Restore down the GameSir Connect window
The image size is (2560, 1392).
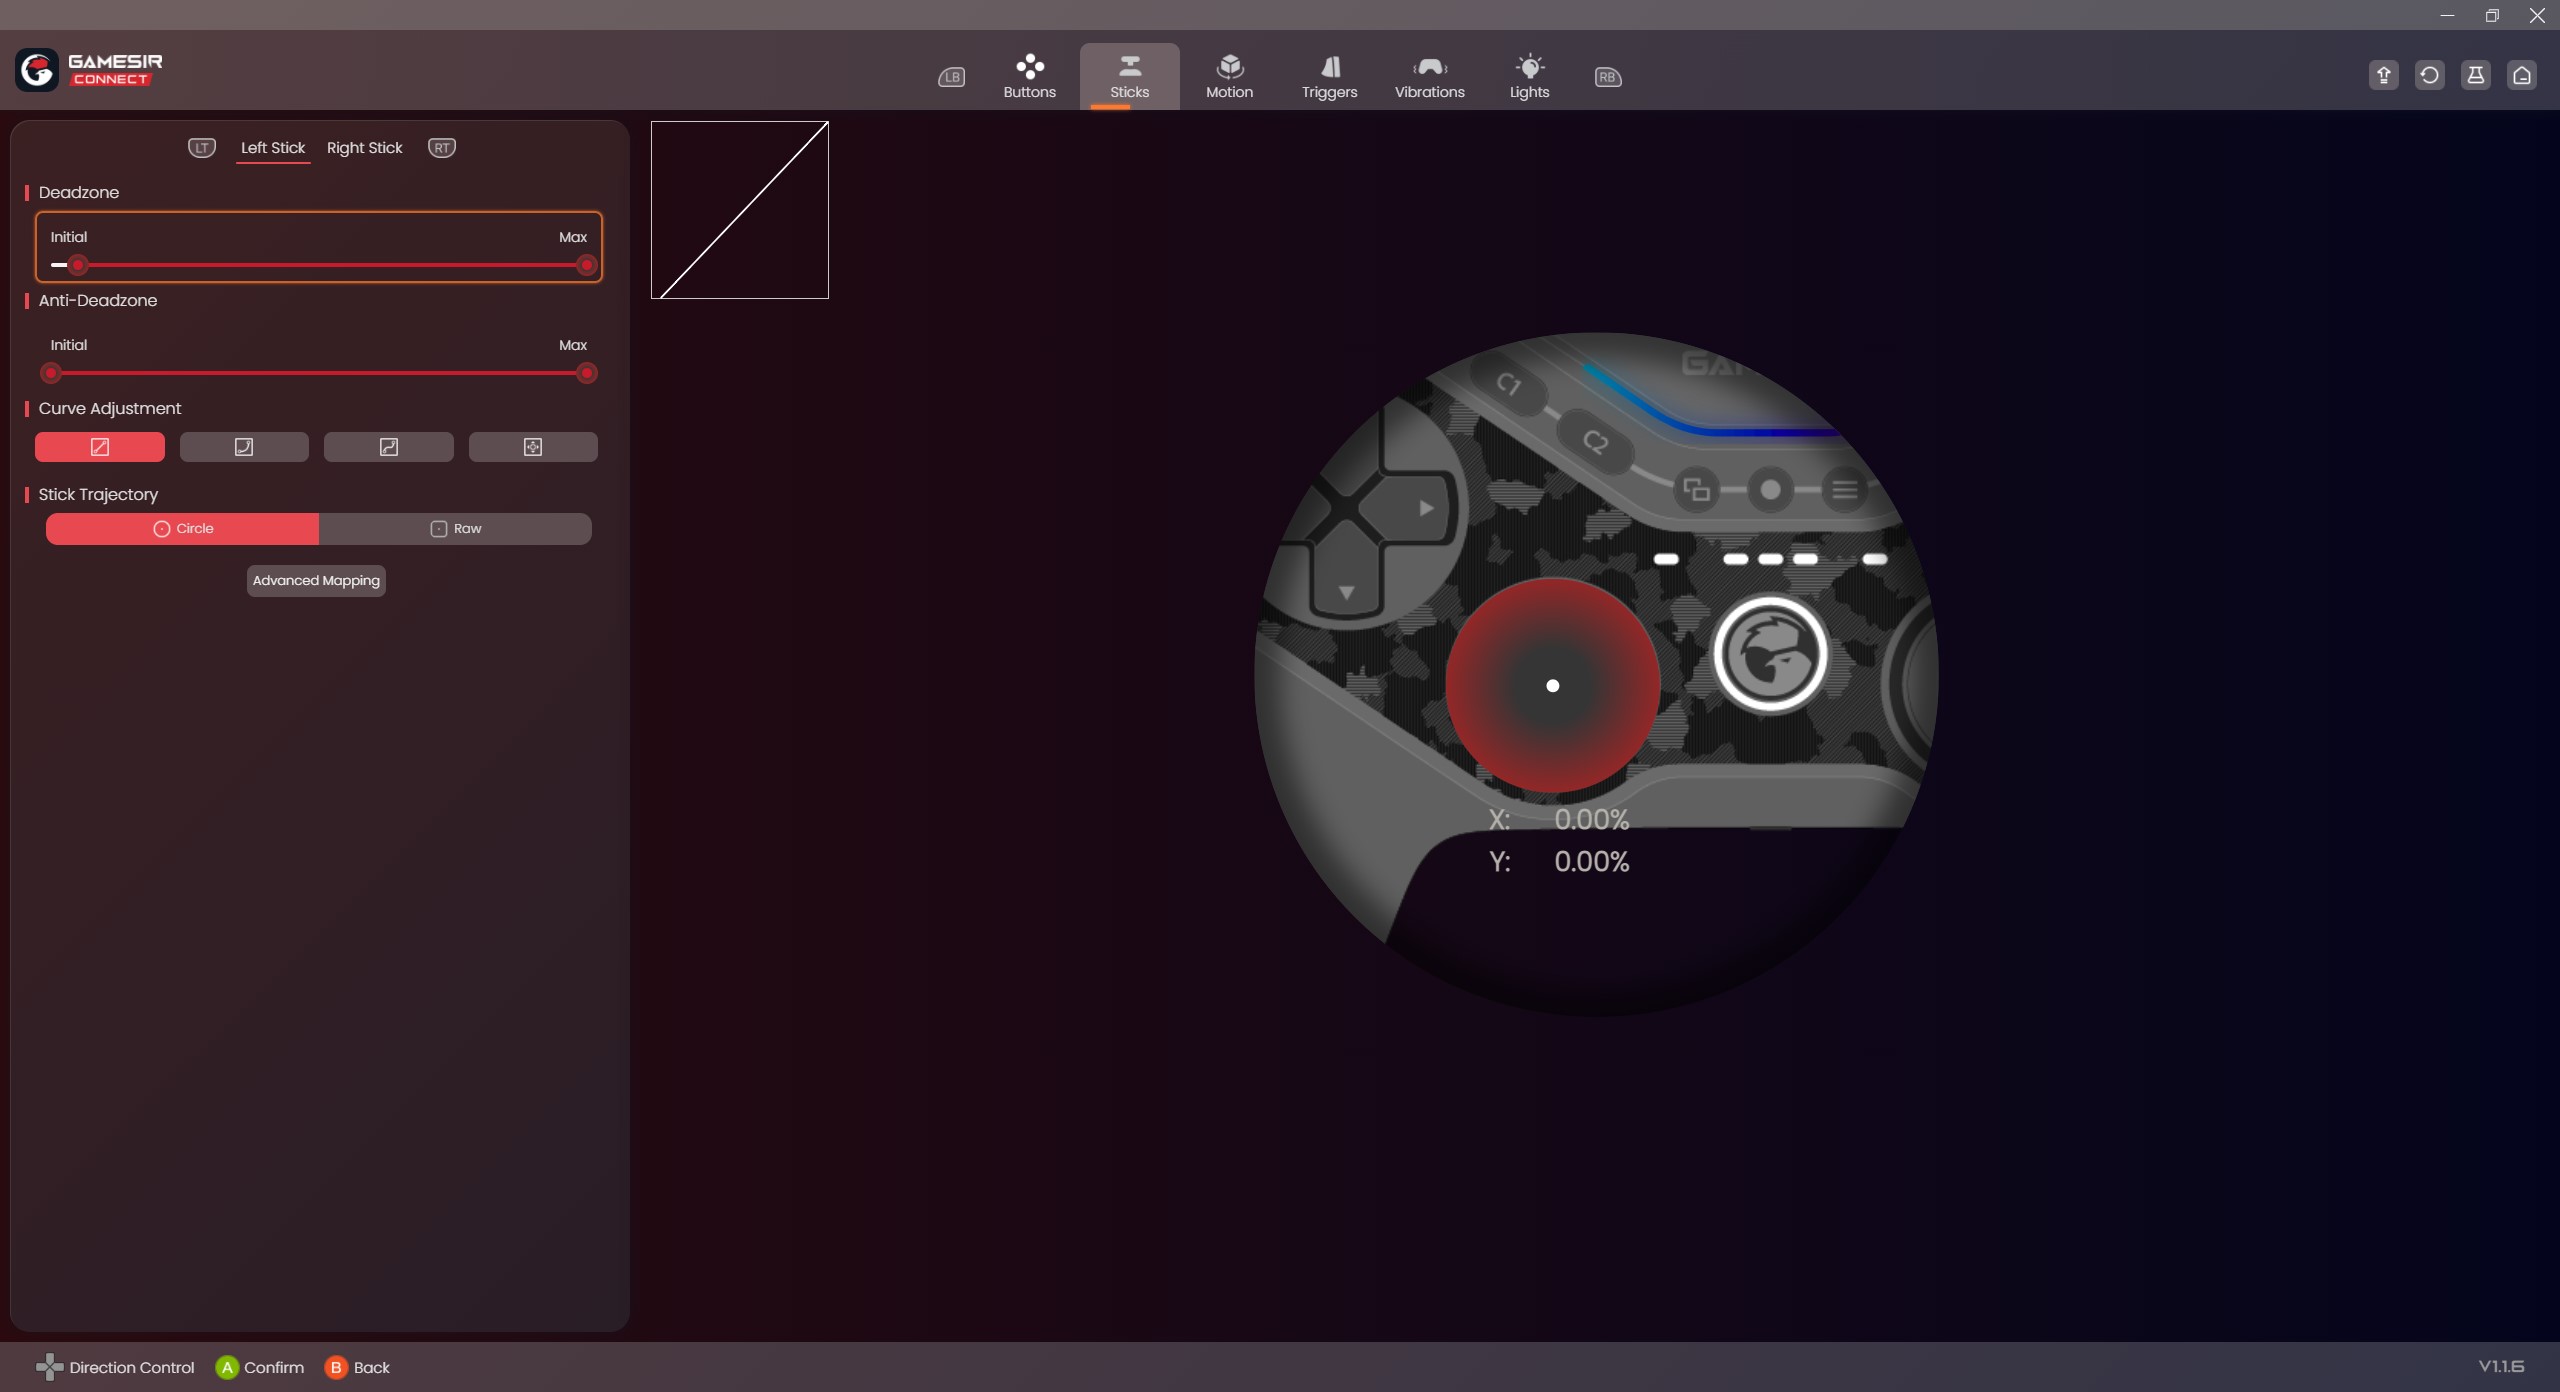click(x=2492, y=15)
